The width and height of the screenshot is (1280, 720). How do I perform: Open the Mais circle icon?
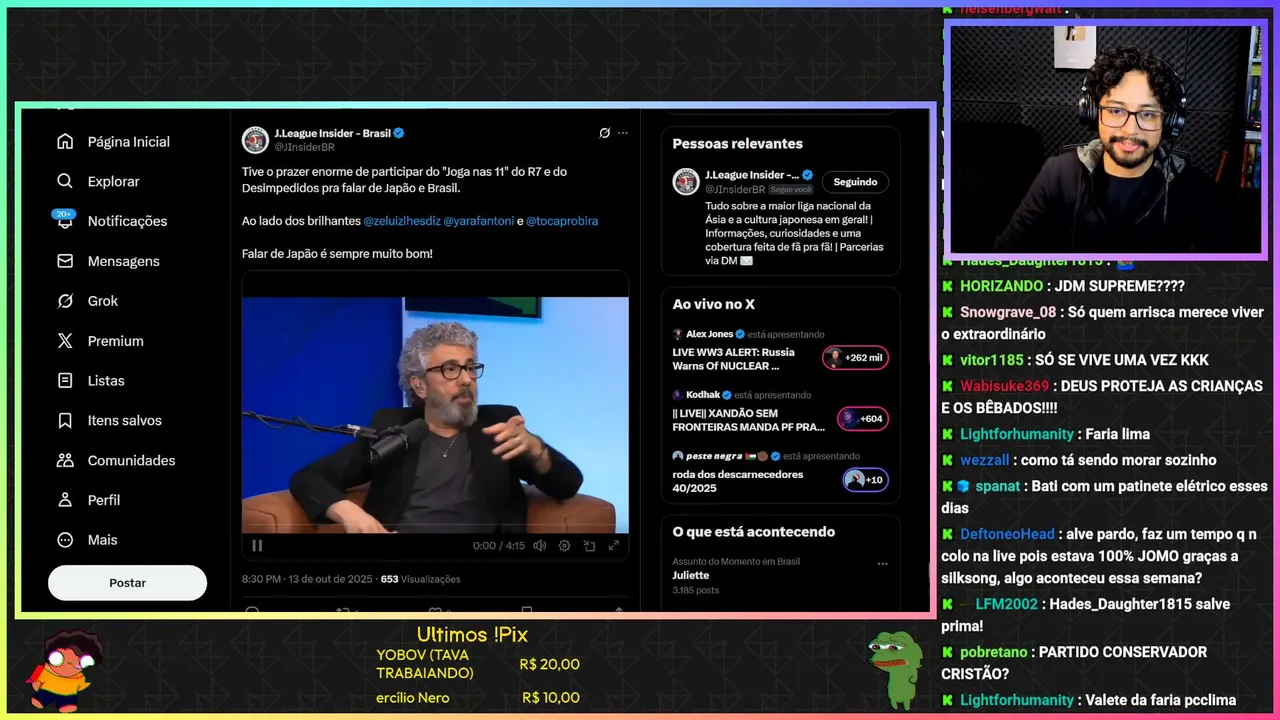tap(65, 540)
